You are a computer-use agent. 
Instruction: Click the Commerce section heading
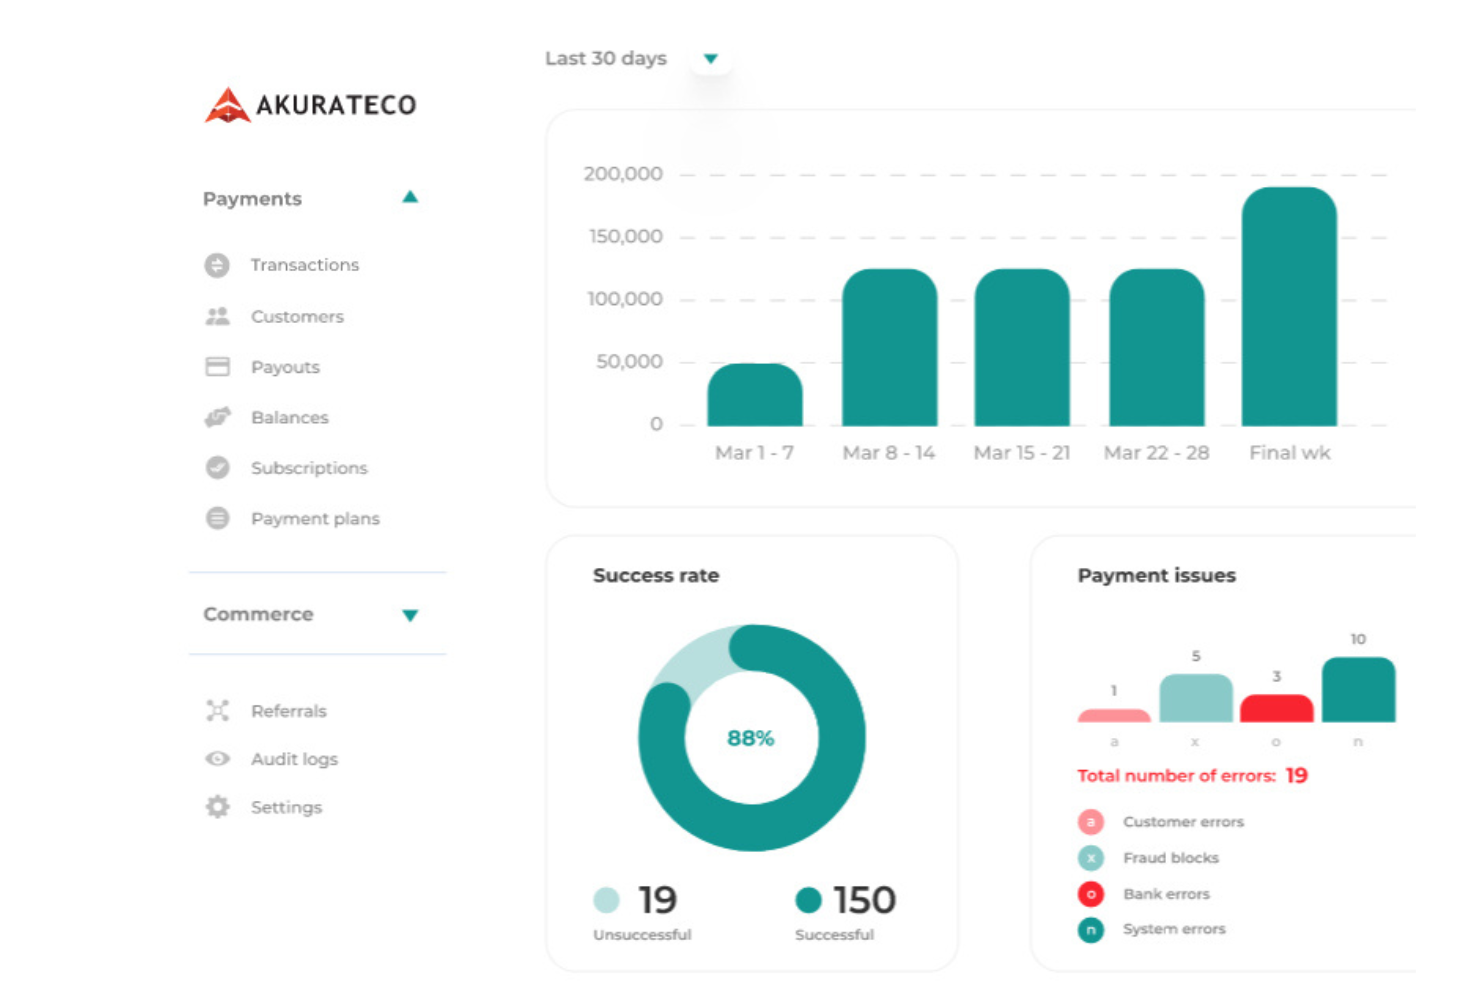tap(258, 614)
